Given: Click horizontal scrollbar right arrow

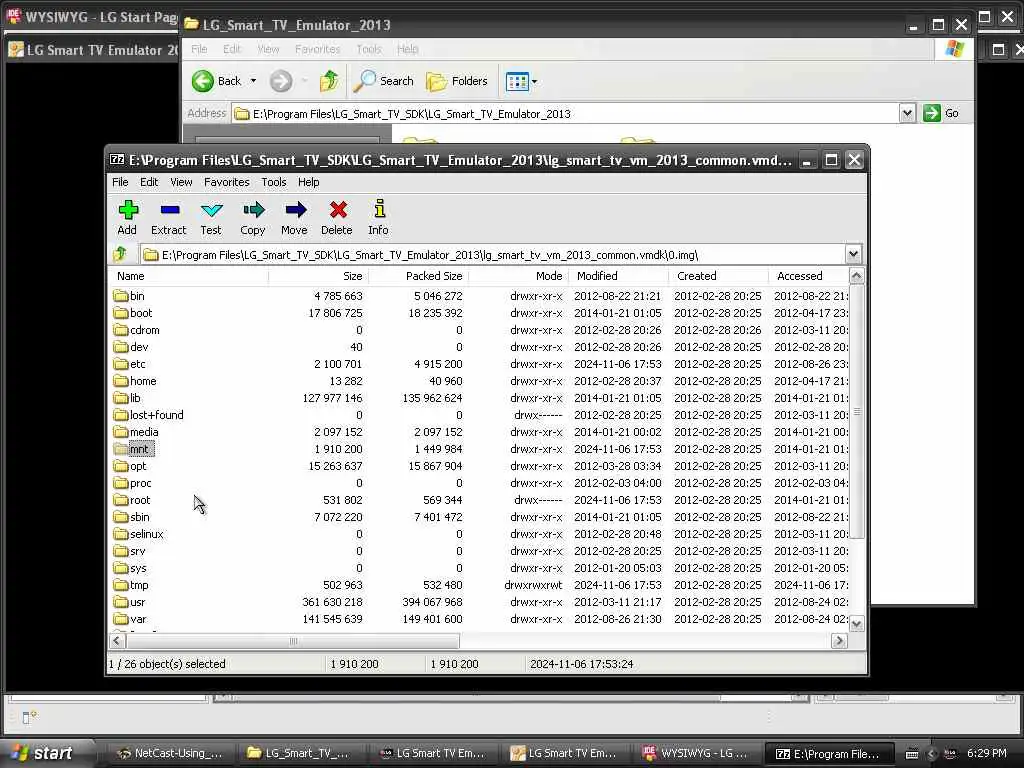Looking at the screenshot, I should point(839,641).
